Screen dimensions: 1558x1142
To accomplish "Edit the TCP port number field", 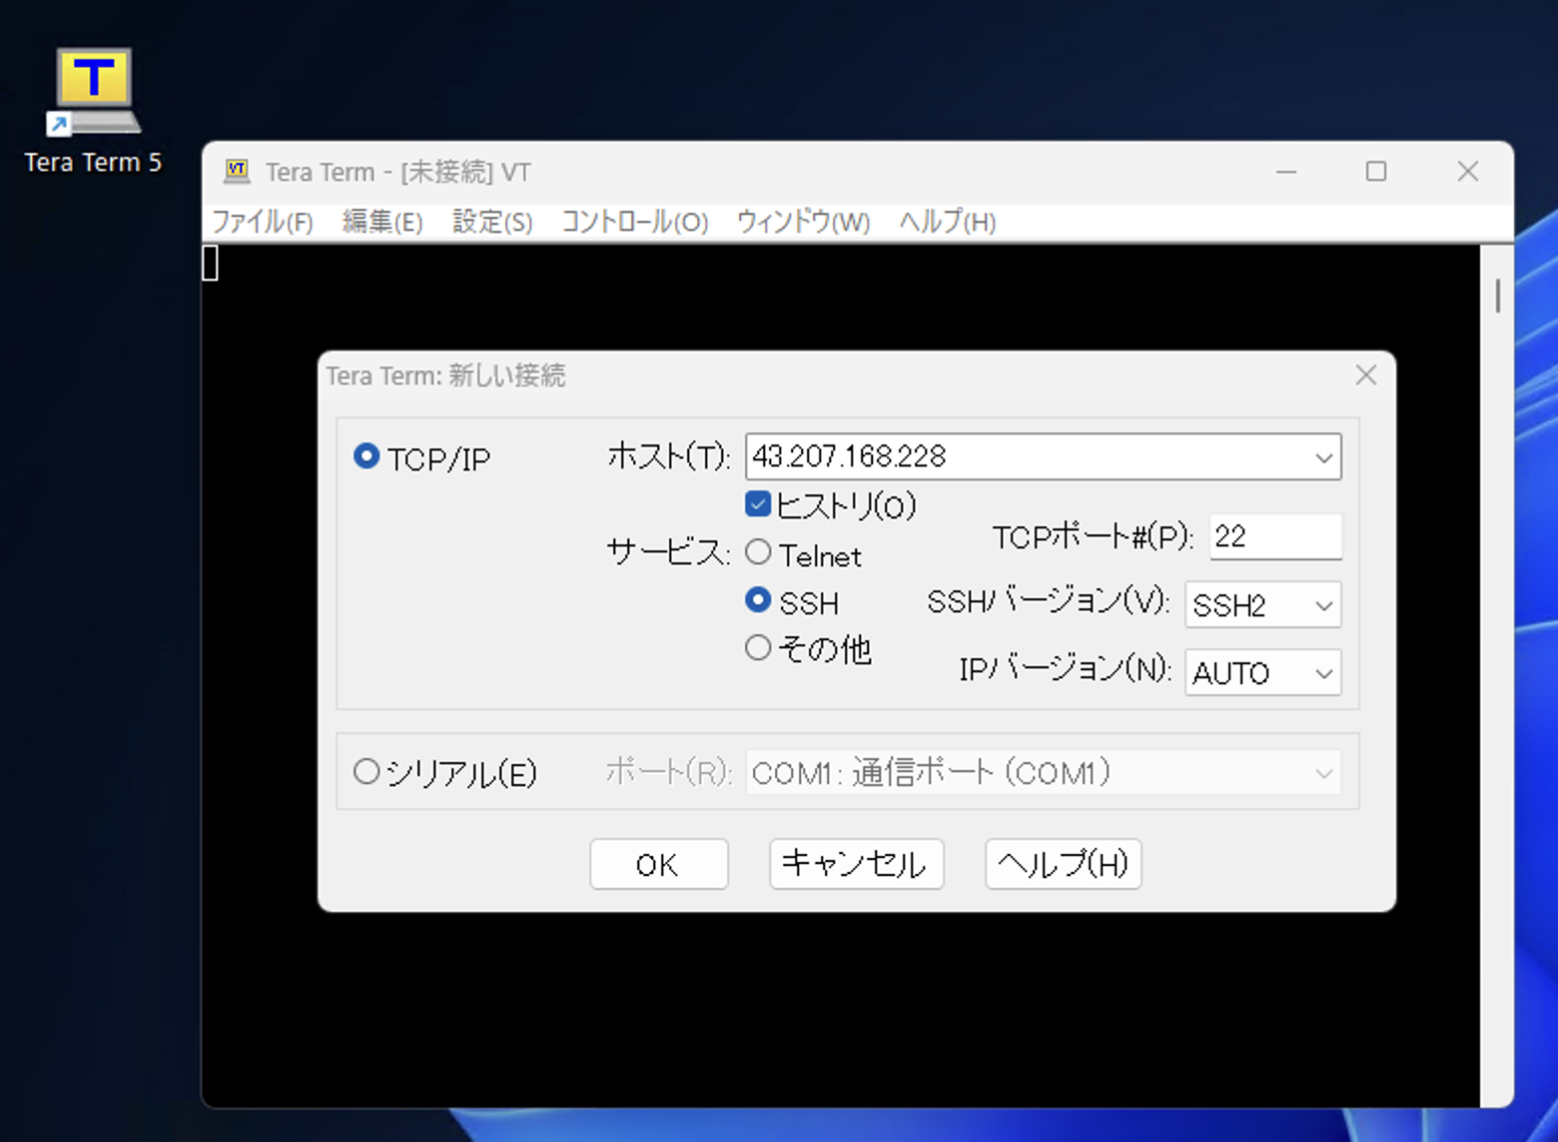I will (x=1274, y=537).
